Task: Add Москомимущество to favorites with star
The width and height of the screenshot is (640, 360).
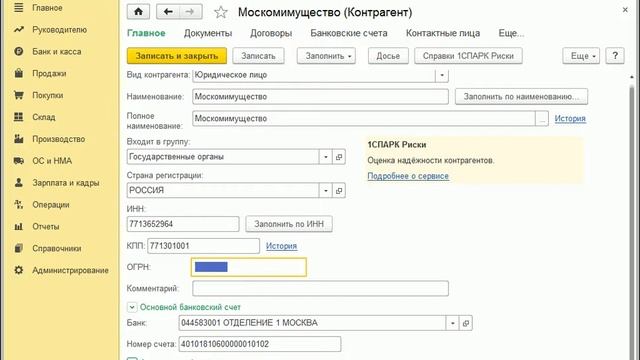Action: pos(221,12)
